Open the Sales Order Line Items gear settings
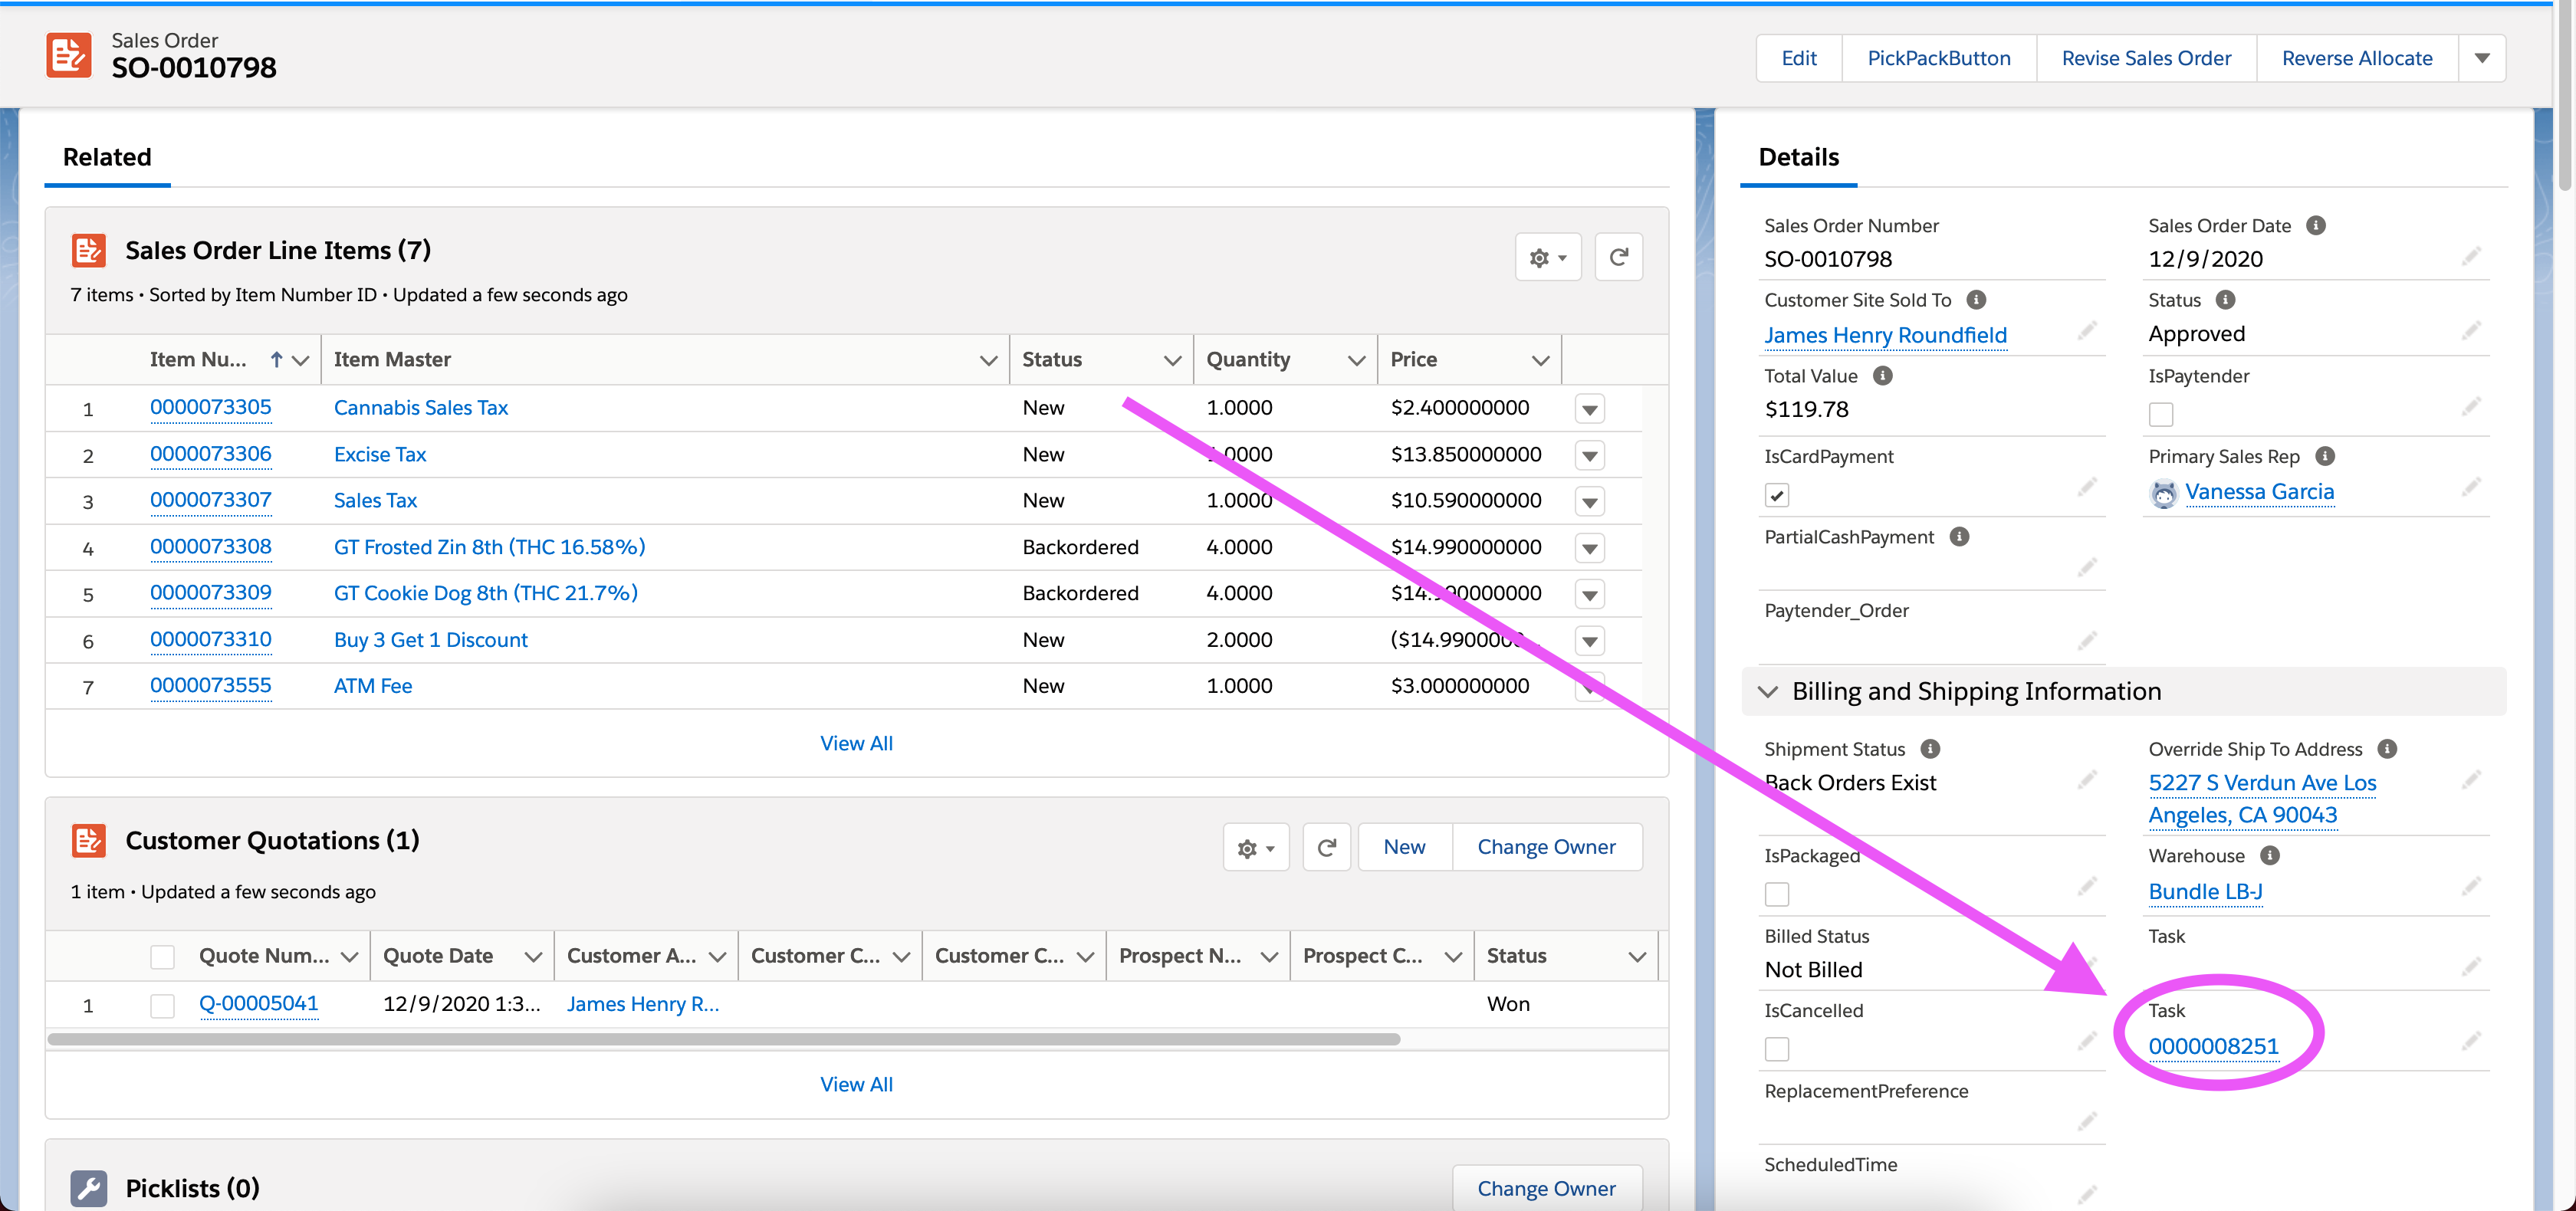Screen dimensions: 2576x1211 (1547, 258)
